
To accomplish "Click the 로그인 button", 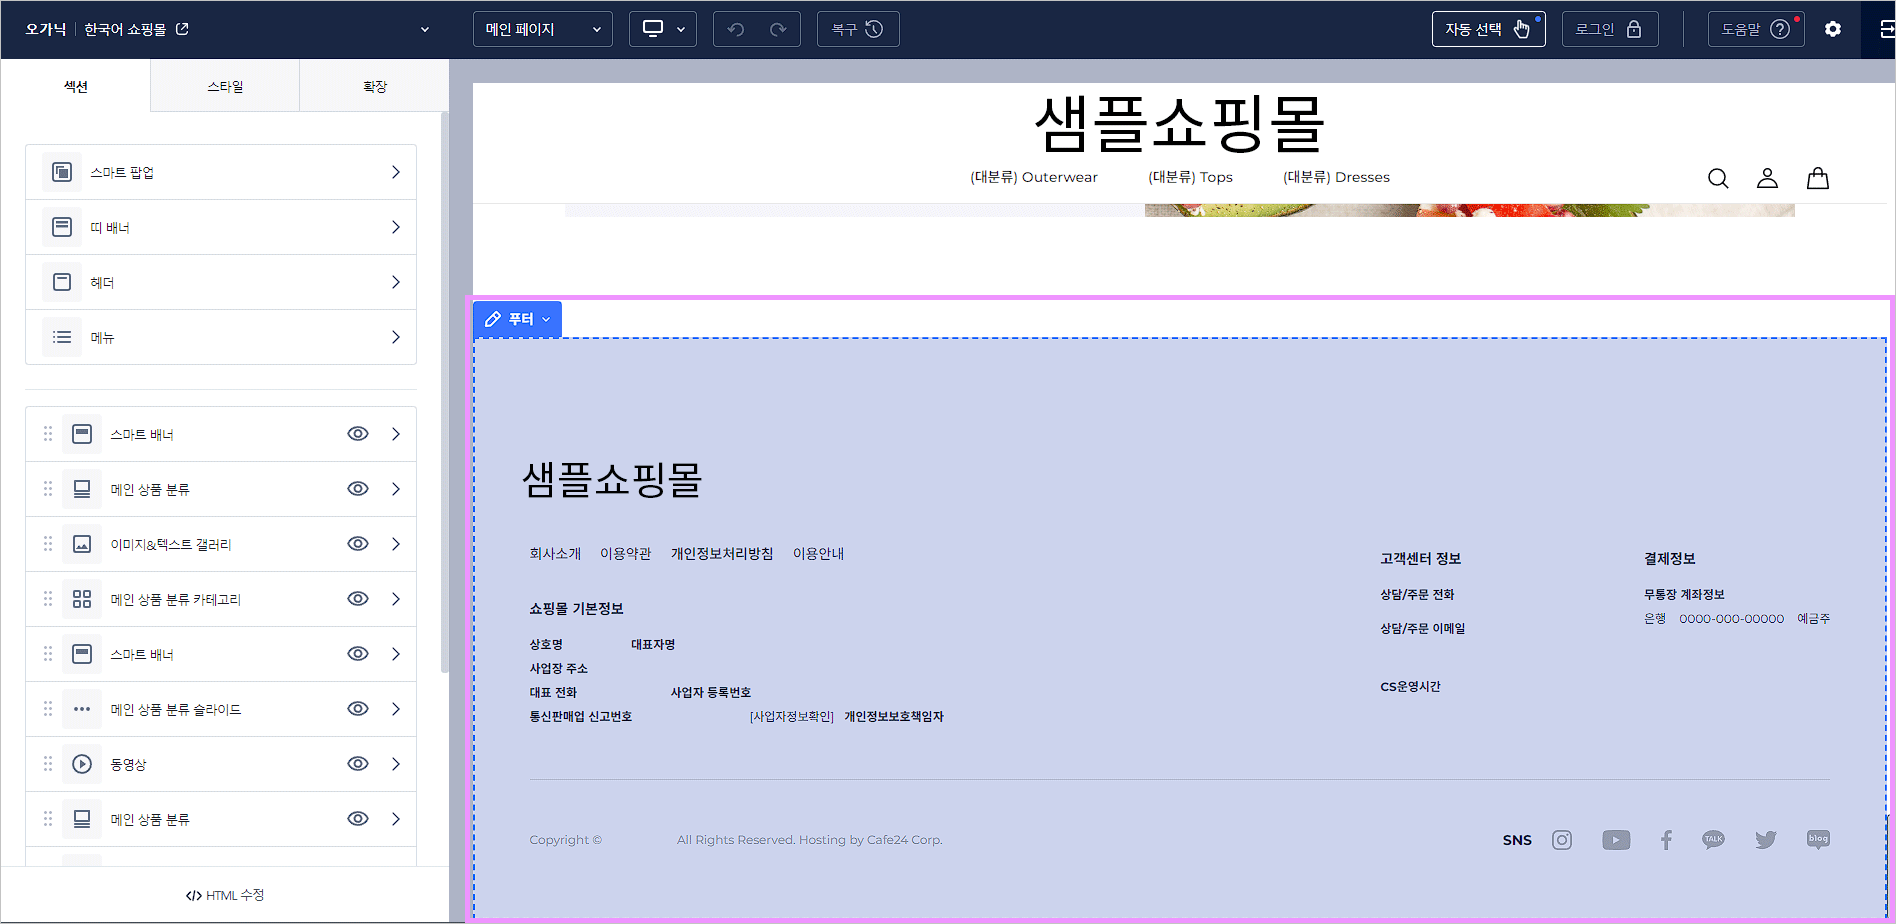I will 1609,29.
